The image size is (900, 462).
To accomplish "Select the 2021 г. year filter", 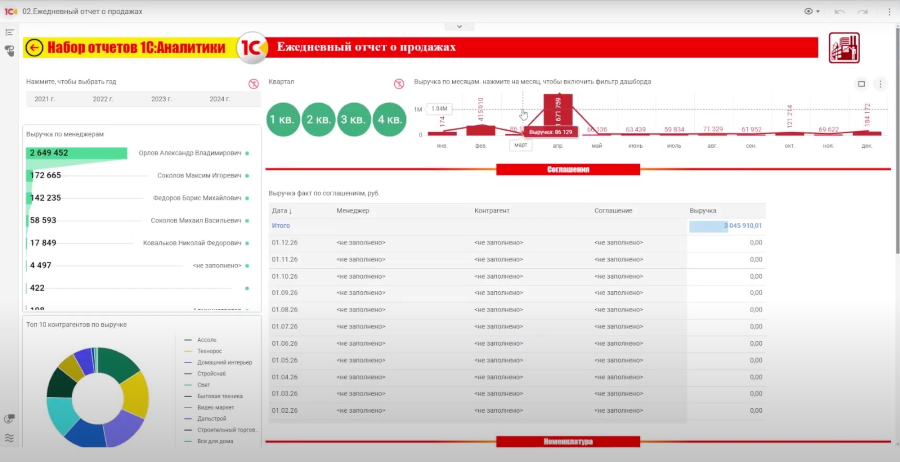I will 45,99.
